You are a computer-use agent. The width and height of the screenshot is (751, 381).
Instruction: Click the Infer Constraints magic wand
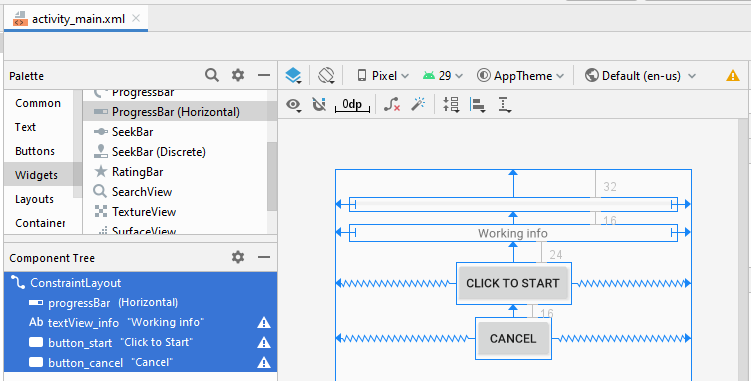pyautogui.click(x=418, y=104)
